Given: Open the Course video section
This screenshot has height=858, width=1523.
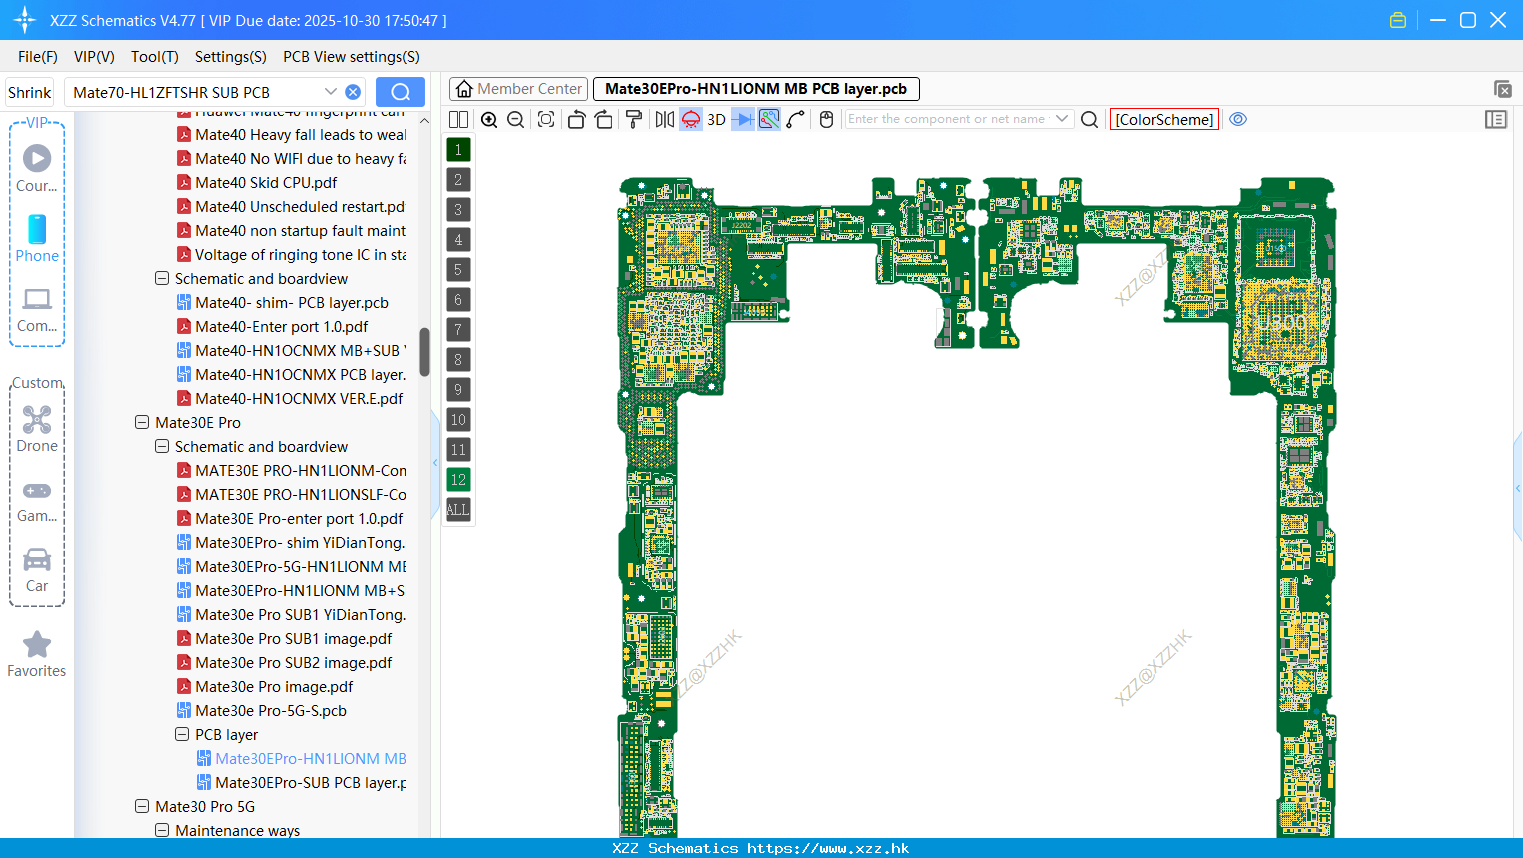Looking at the screenshot, I should [x=37, y=168].
